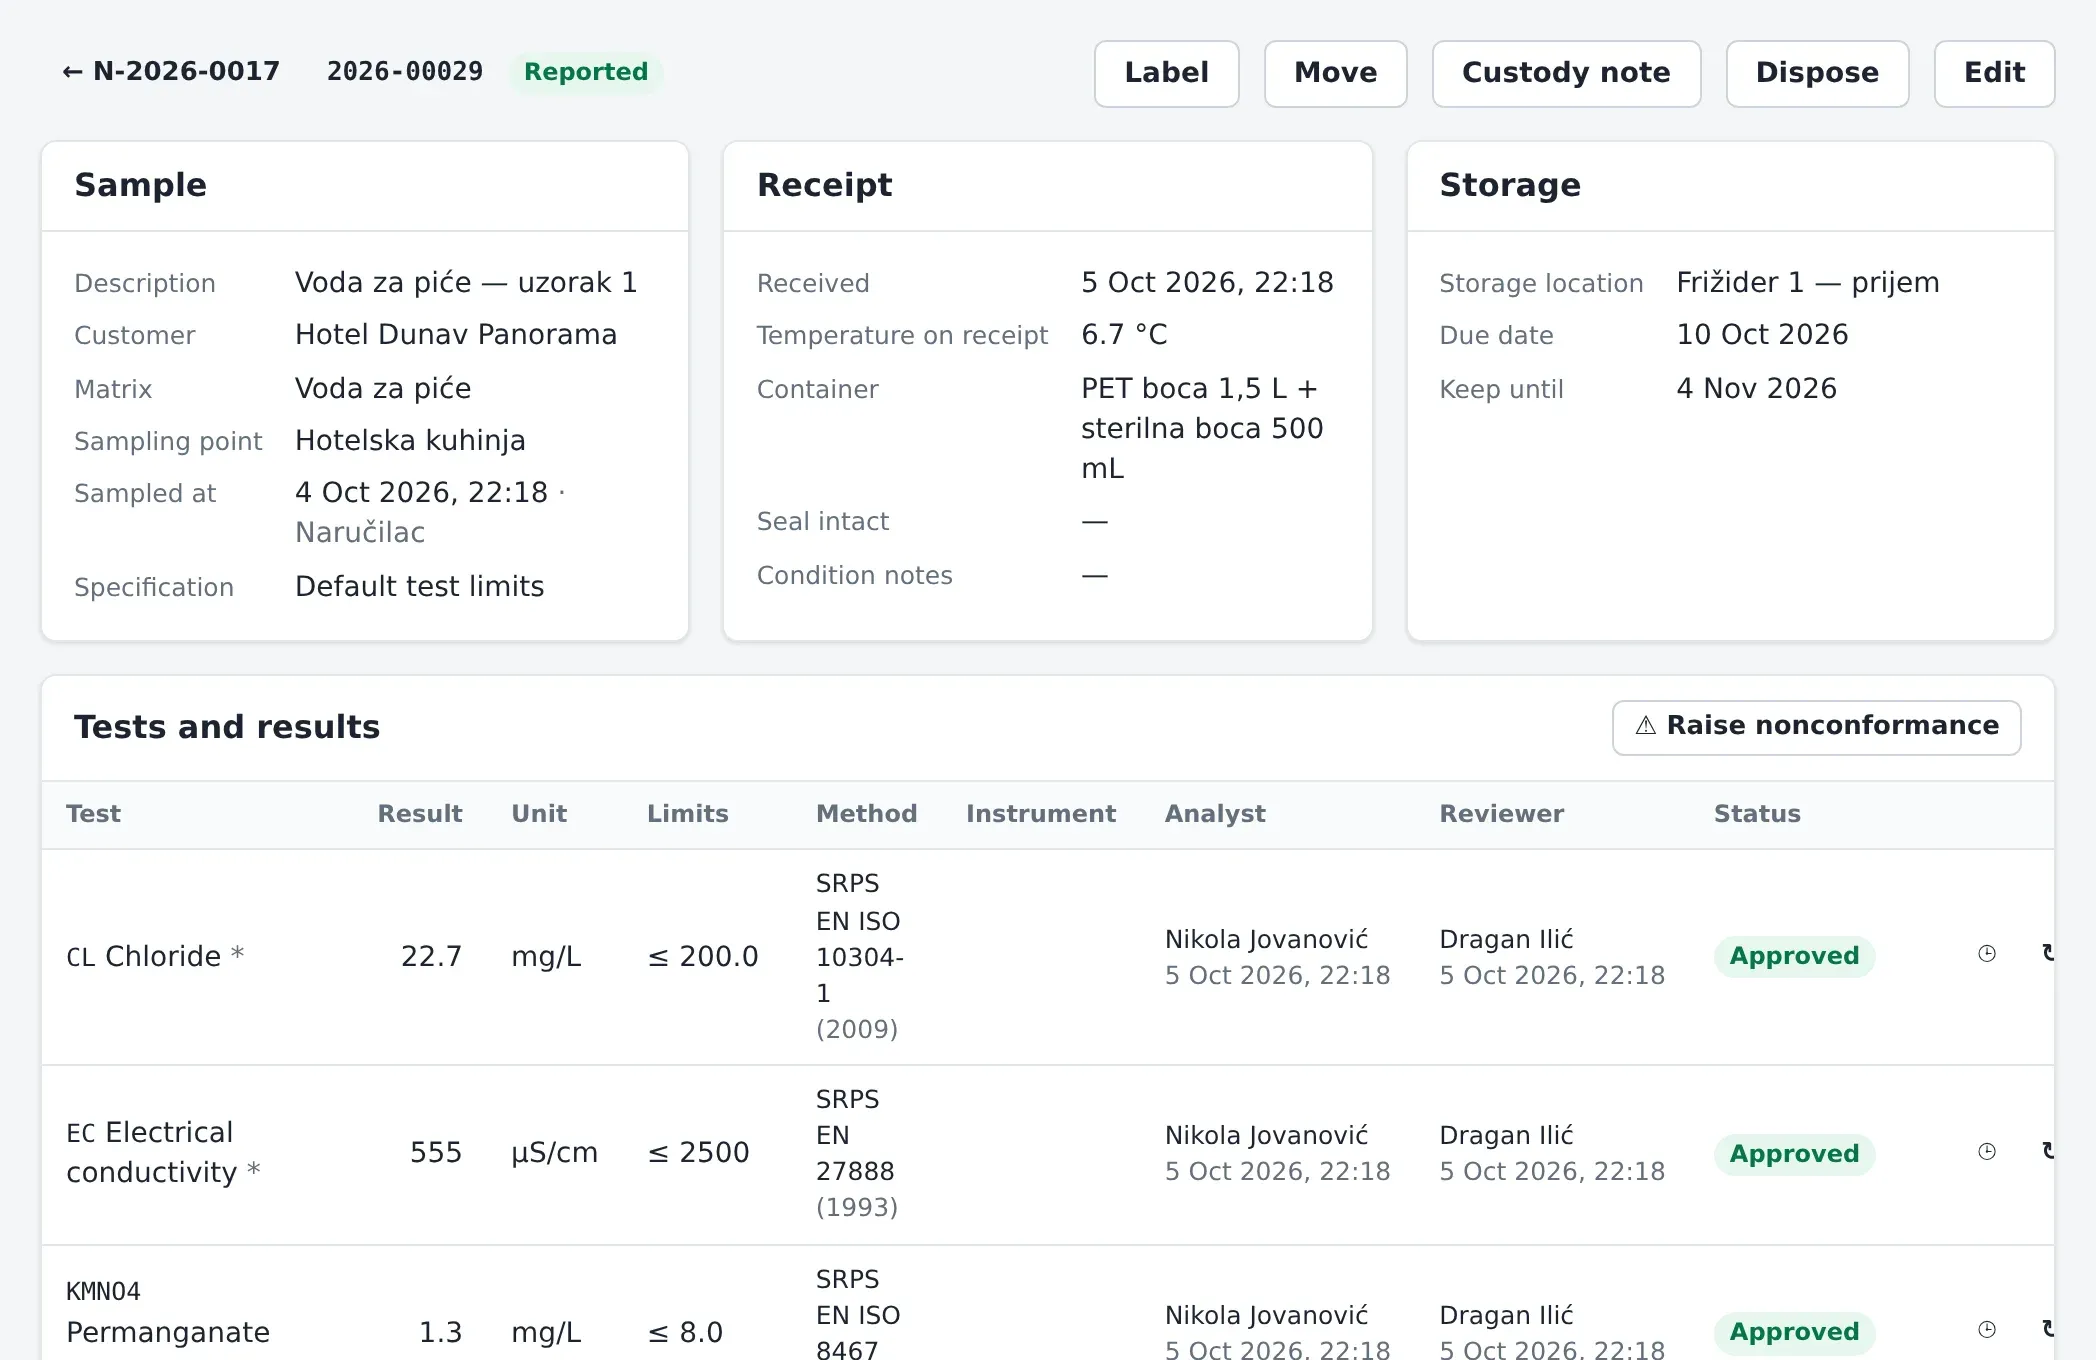Click analyst Nikola Jovanović in Chloride row
The height and width of the screenshot is (1360, 2096).
tap(1266, 940)
